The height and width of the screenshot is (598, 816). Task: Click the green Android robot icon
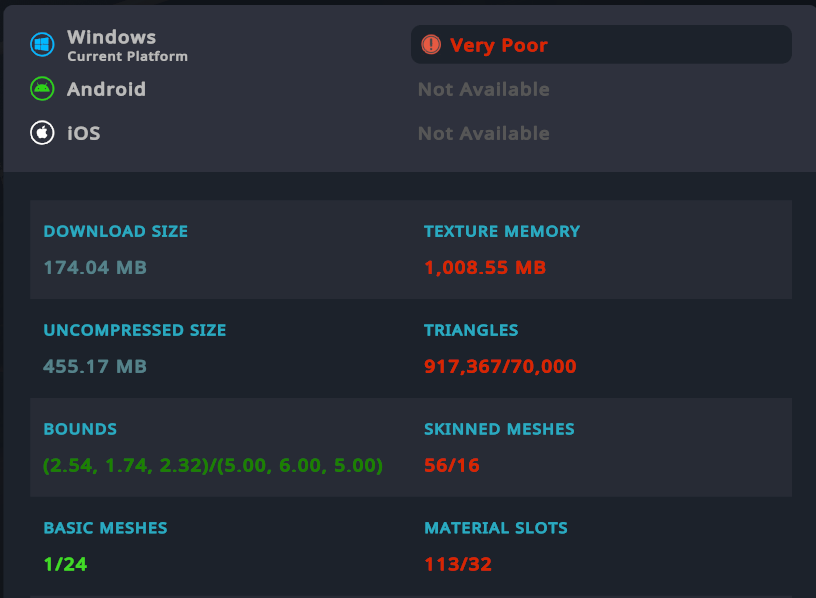[42, 89]
